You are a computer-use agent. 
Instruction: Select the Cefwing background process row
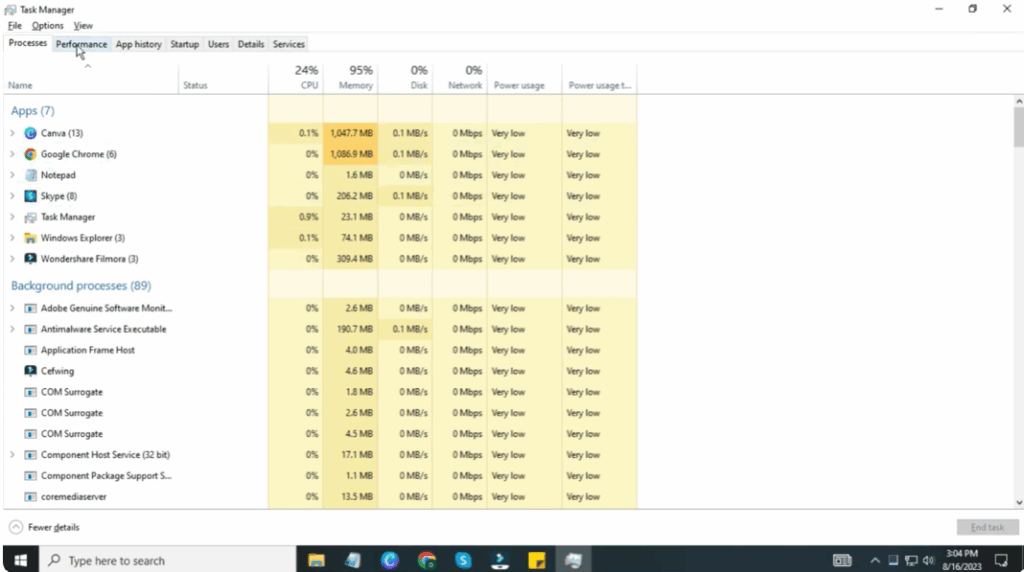320,371
